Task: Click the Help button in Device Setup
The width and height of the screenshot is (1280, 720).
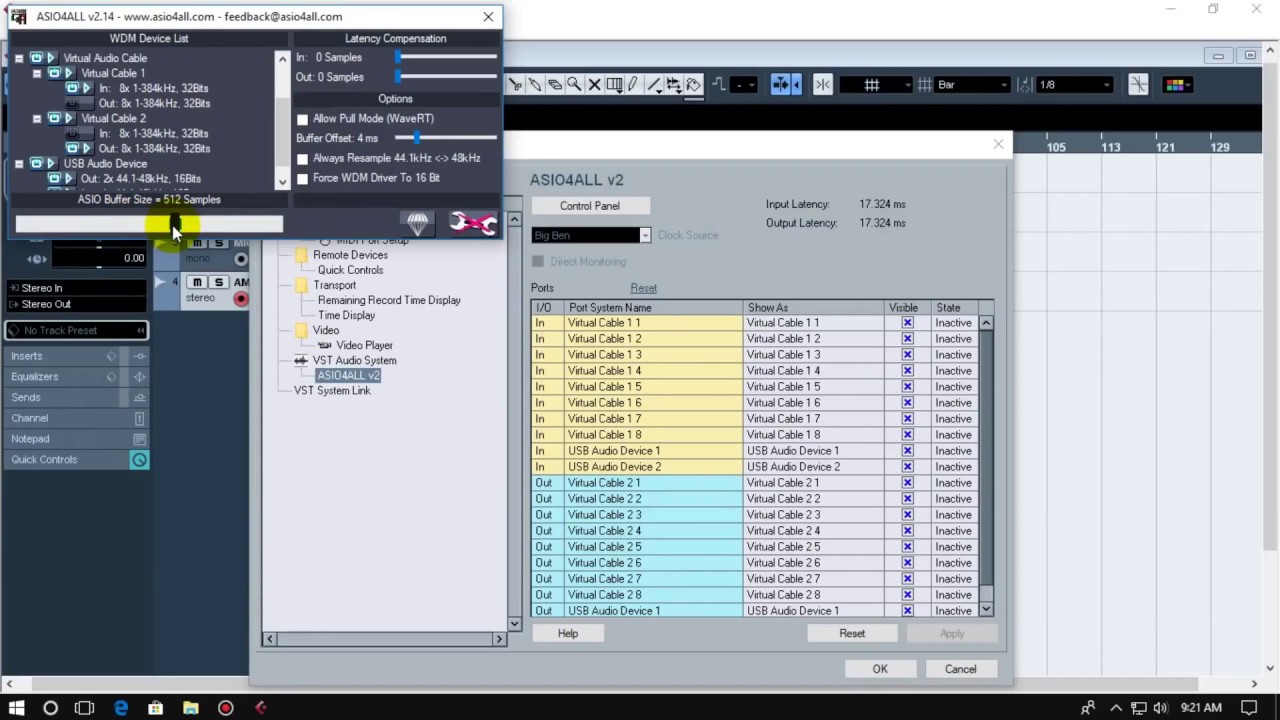Action: click(x=568, y=633)
